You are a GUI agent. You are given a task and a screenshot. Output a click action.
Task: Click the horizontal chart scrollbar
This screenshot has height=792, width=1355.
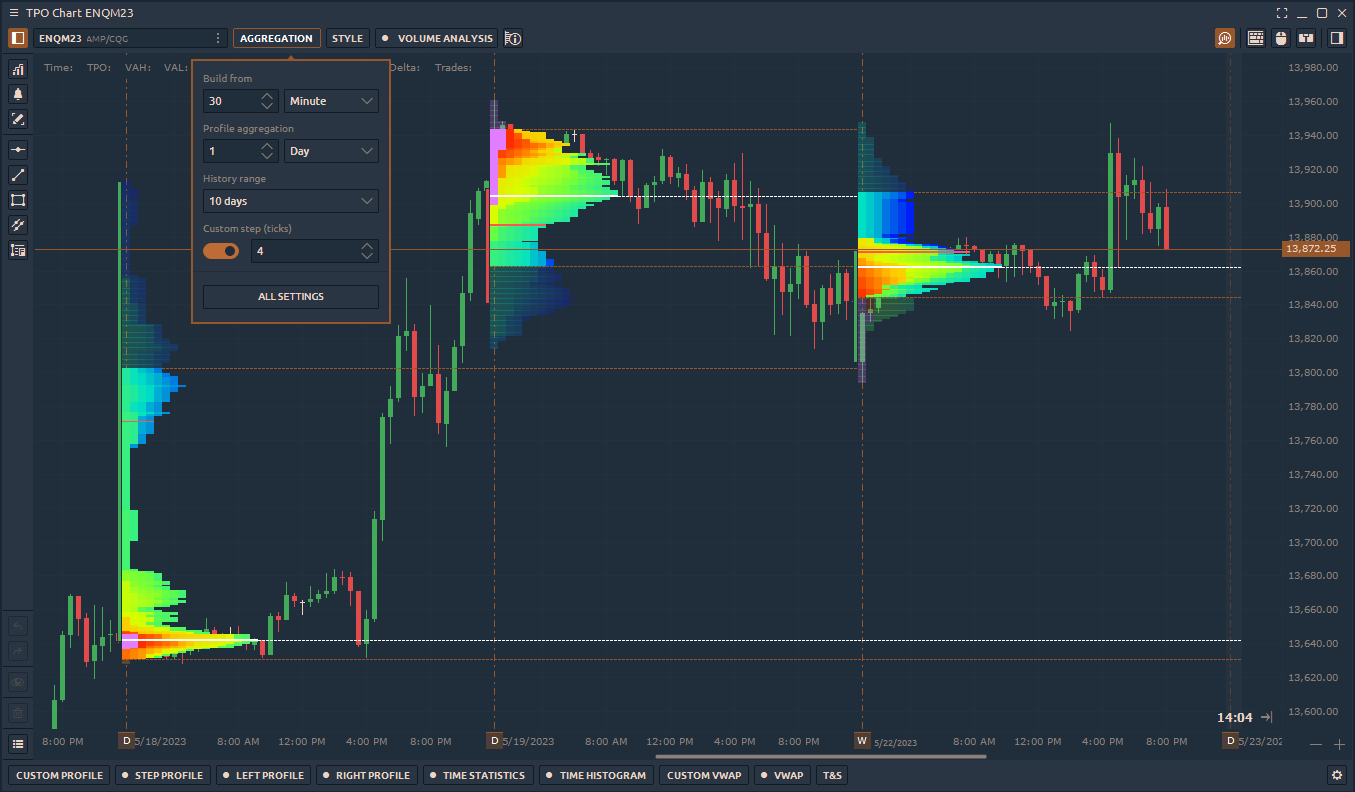tap(820, 757)
